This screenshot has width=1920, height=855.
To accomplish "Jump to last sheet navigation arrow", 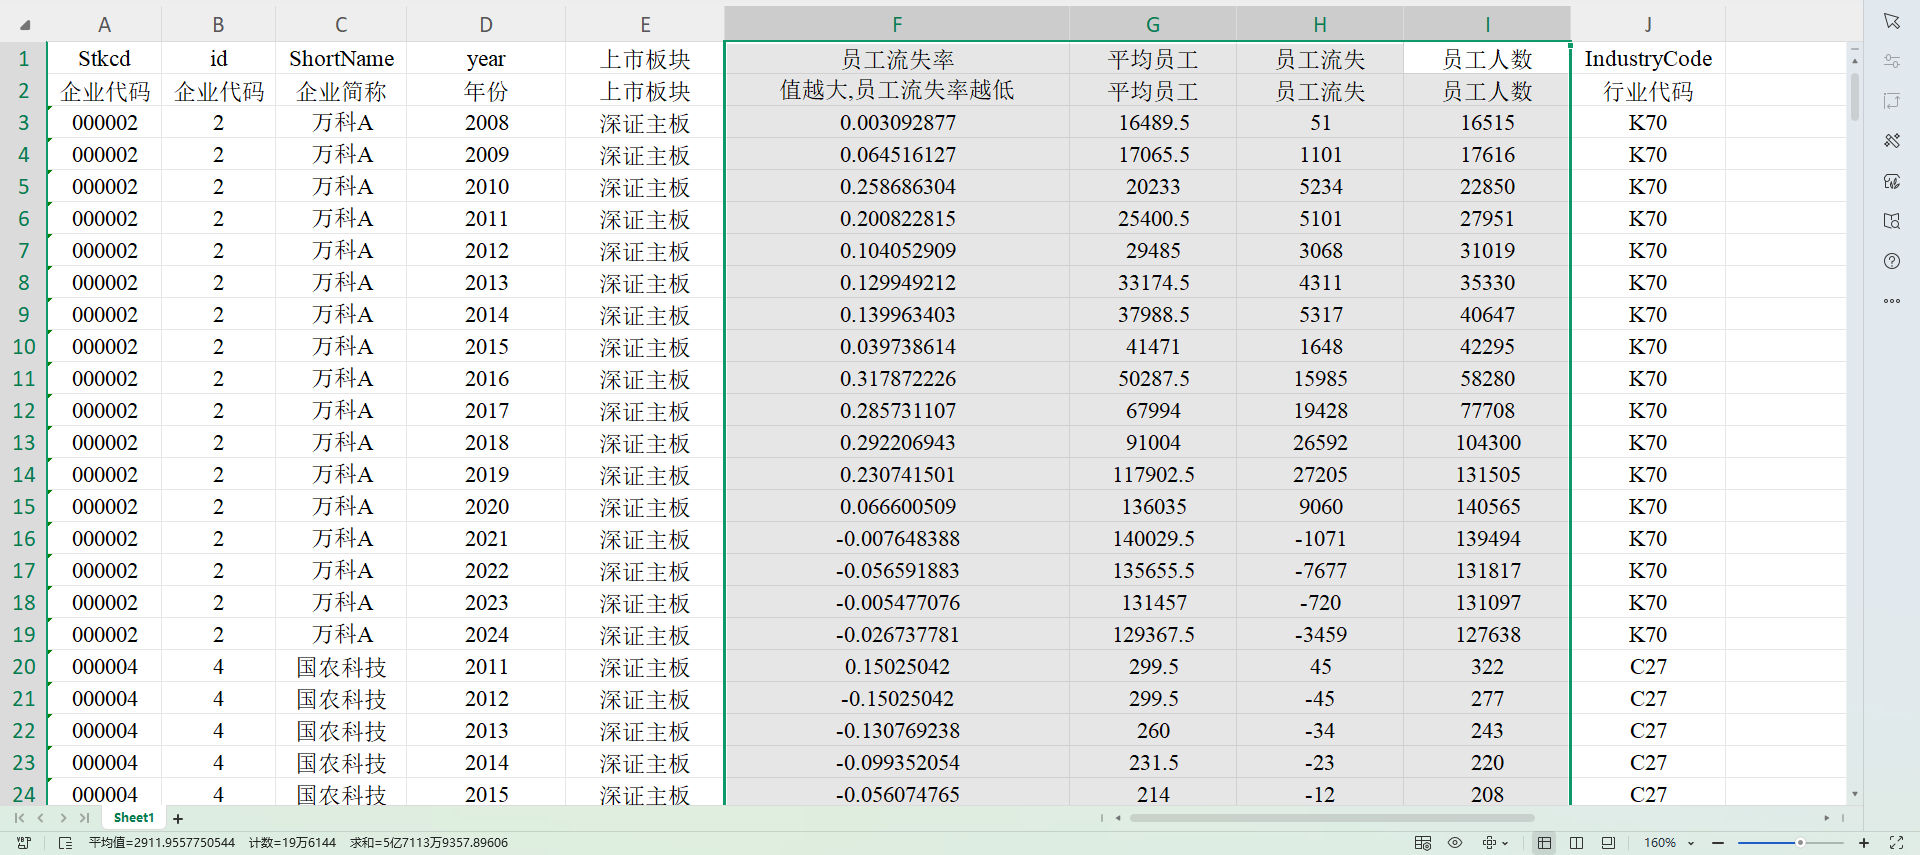I will tap(85, 818).
